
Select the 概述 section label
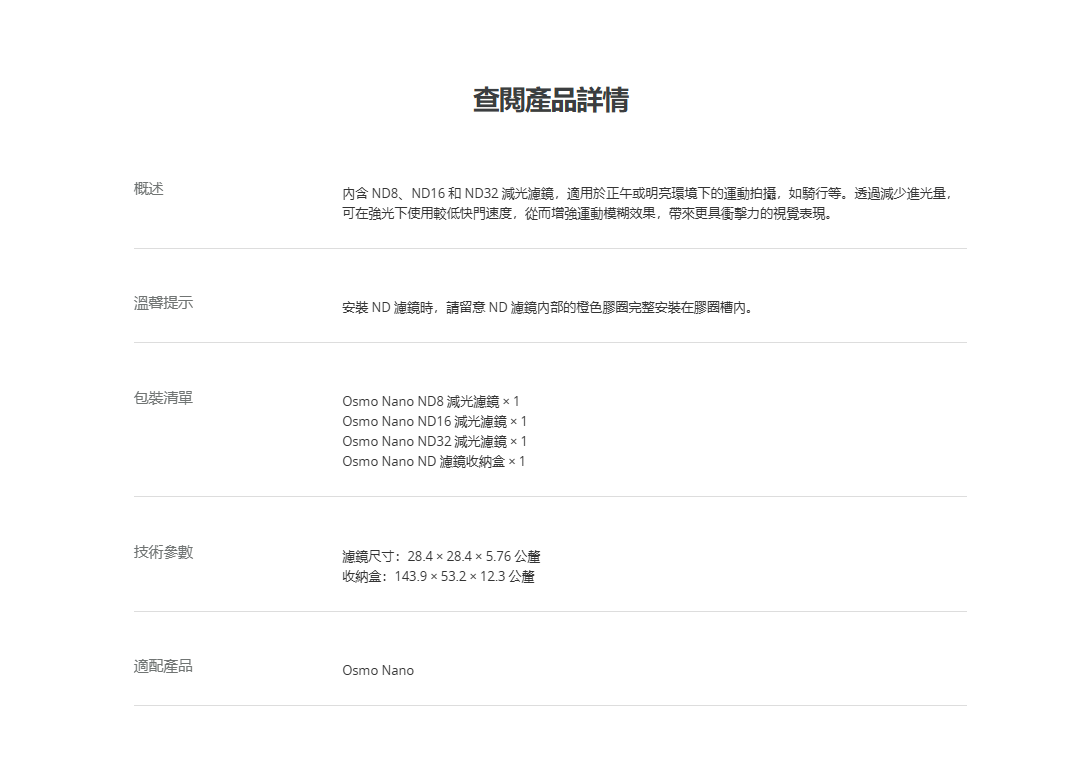pyautogui.click(x=149, y=189)
